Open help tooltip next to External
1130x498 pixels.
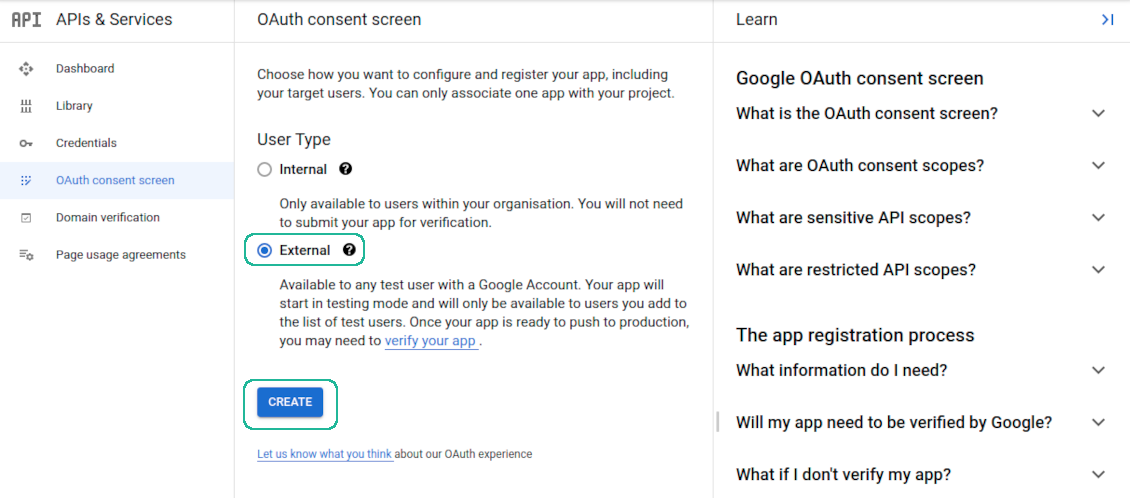(x=349, y=250)
